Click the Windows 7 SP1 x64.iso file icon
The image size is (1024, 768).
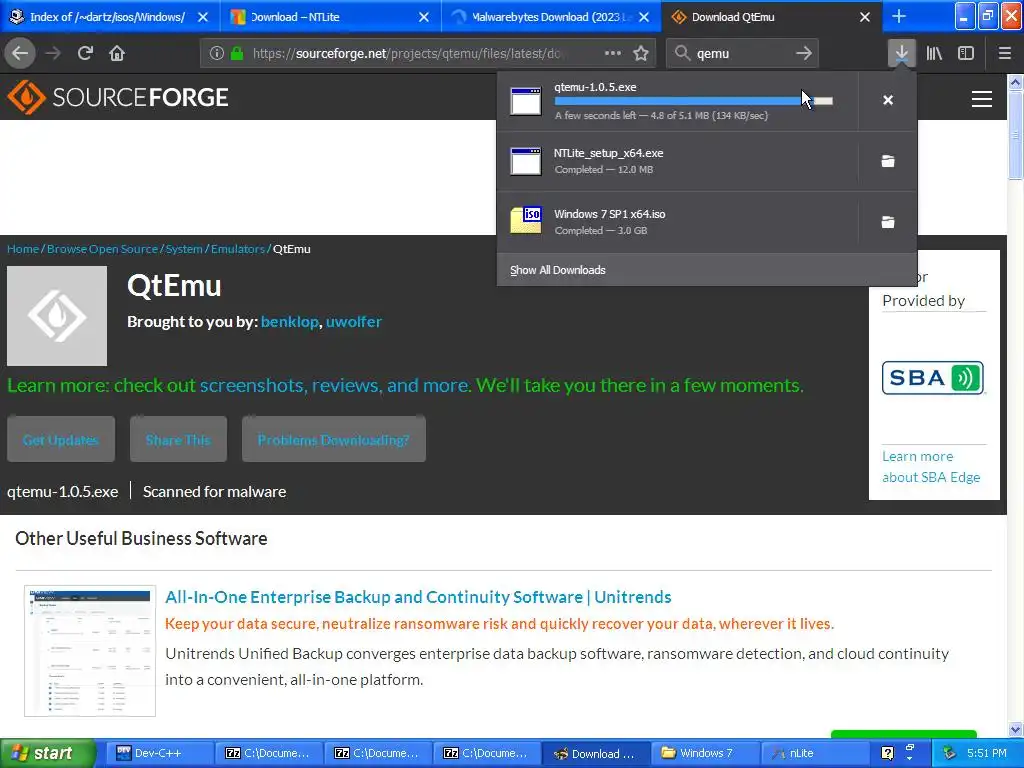pyautogui.click(x=526, y=220)
